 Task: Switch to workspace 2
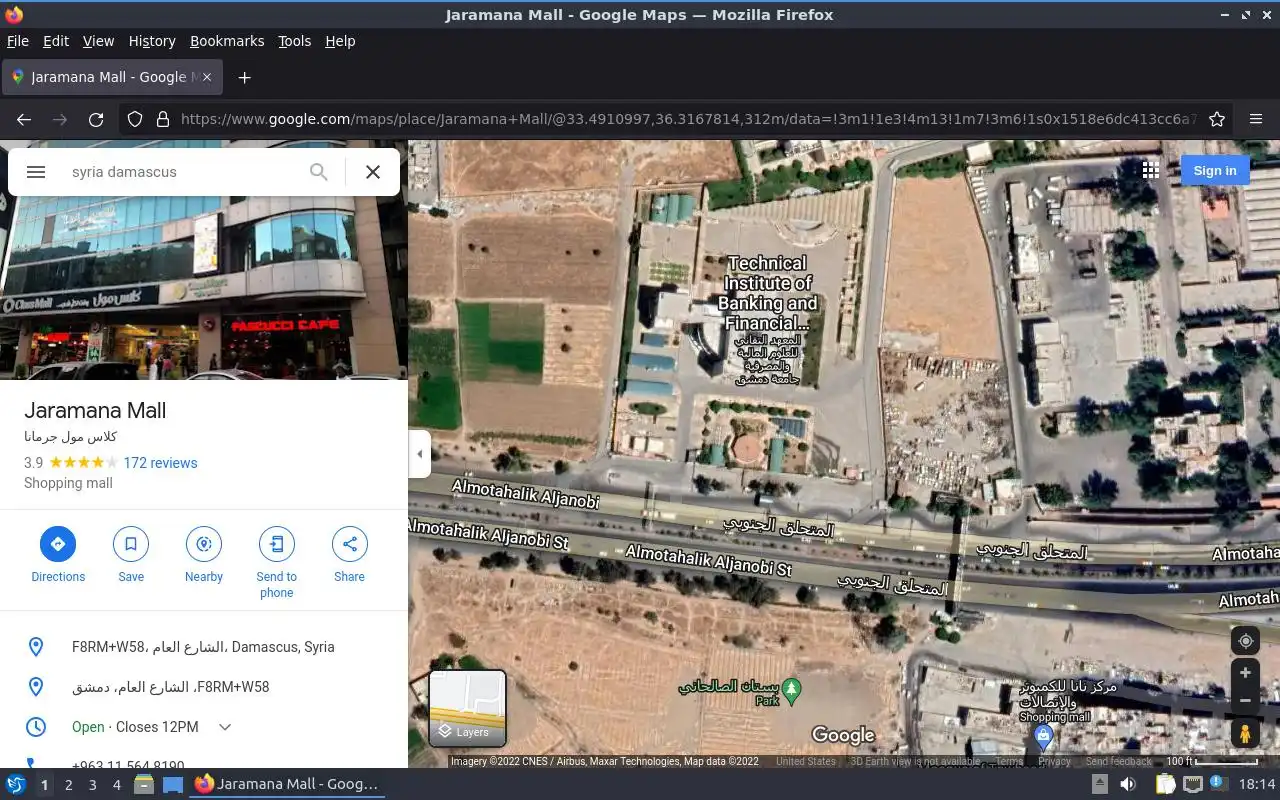68,785
